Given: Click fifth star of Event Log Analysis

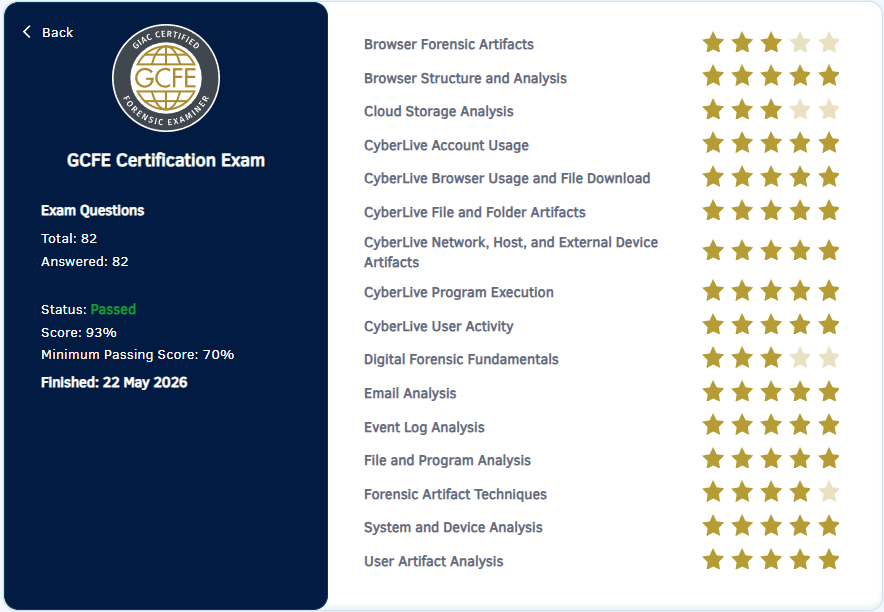Looking at the screenshot, I should click(829, 425).
